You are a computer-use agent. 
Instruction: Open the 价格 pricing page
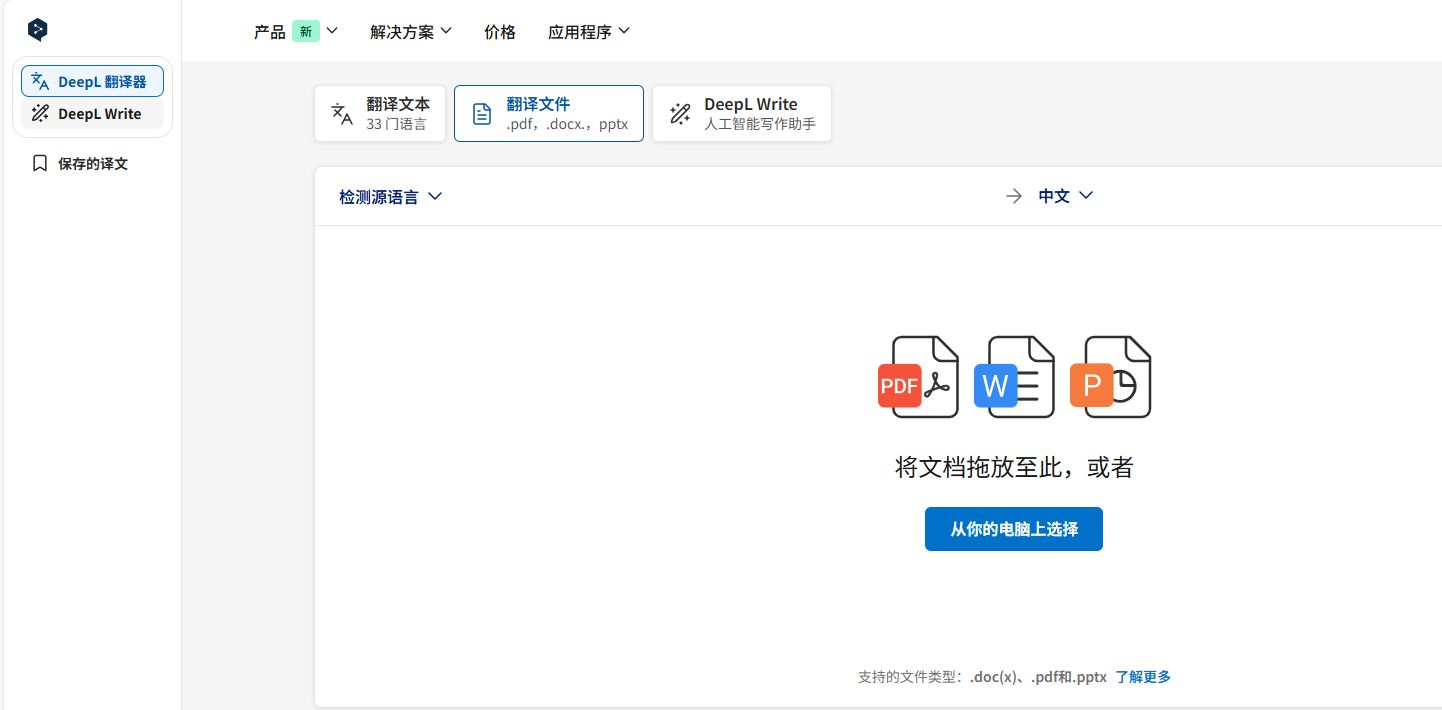[x=500, y=32]
